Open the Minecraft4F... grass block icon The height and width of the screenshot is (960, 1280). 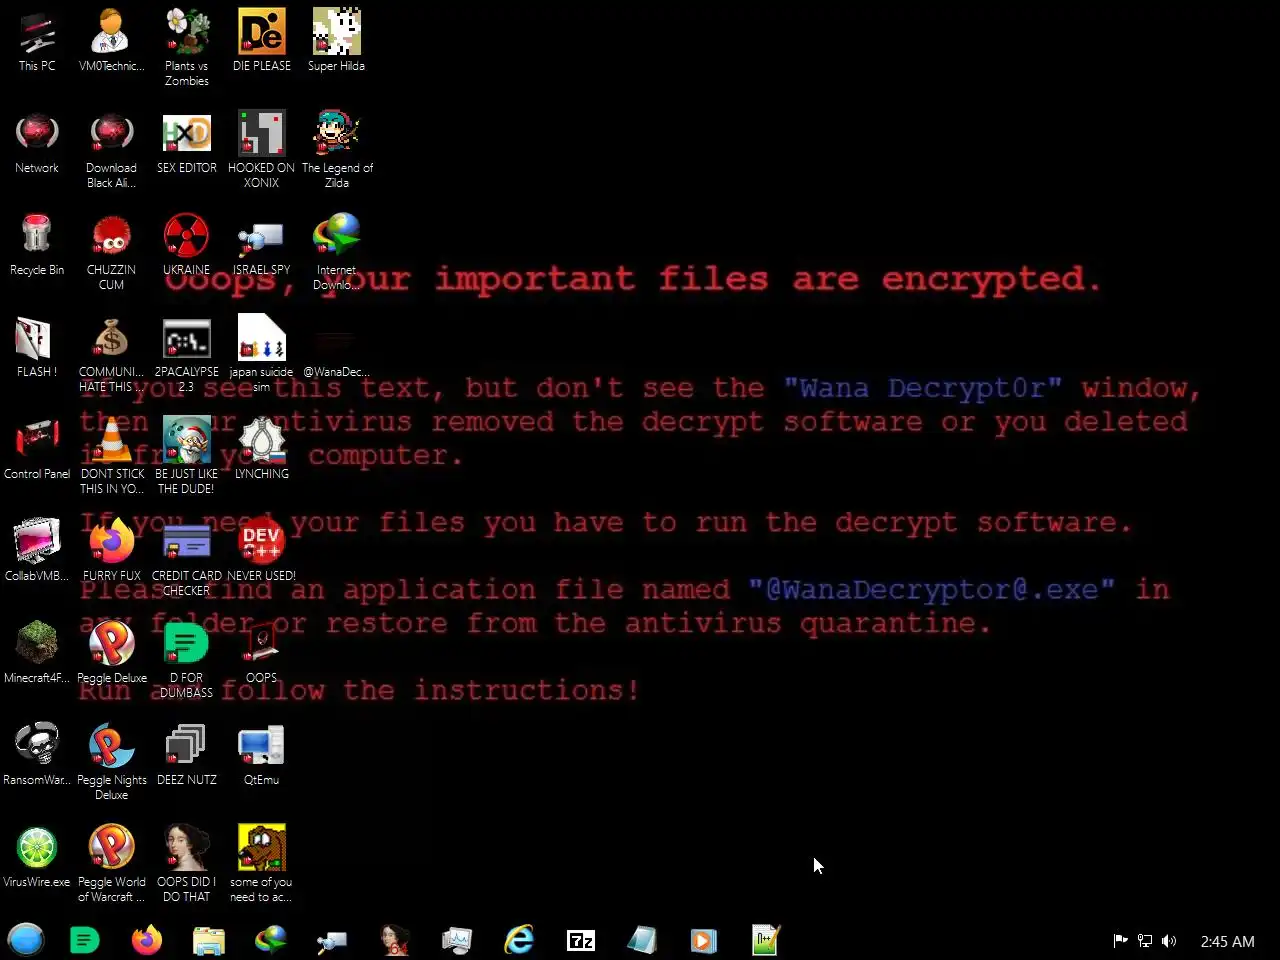[37, 652]
